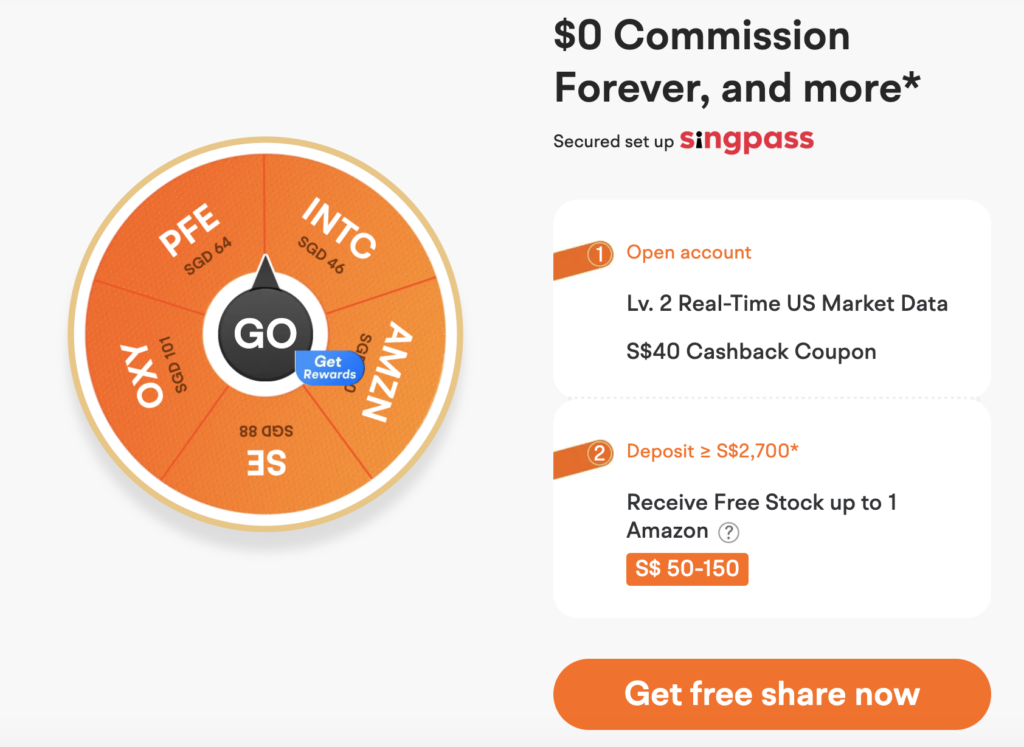This screenshot has width=1024, height=747.
Task: Click the S$ 50-150 orange tag
Action: [687, 569]
